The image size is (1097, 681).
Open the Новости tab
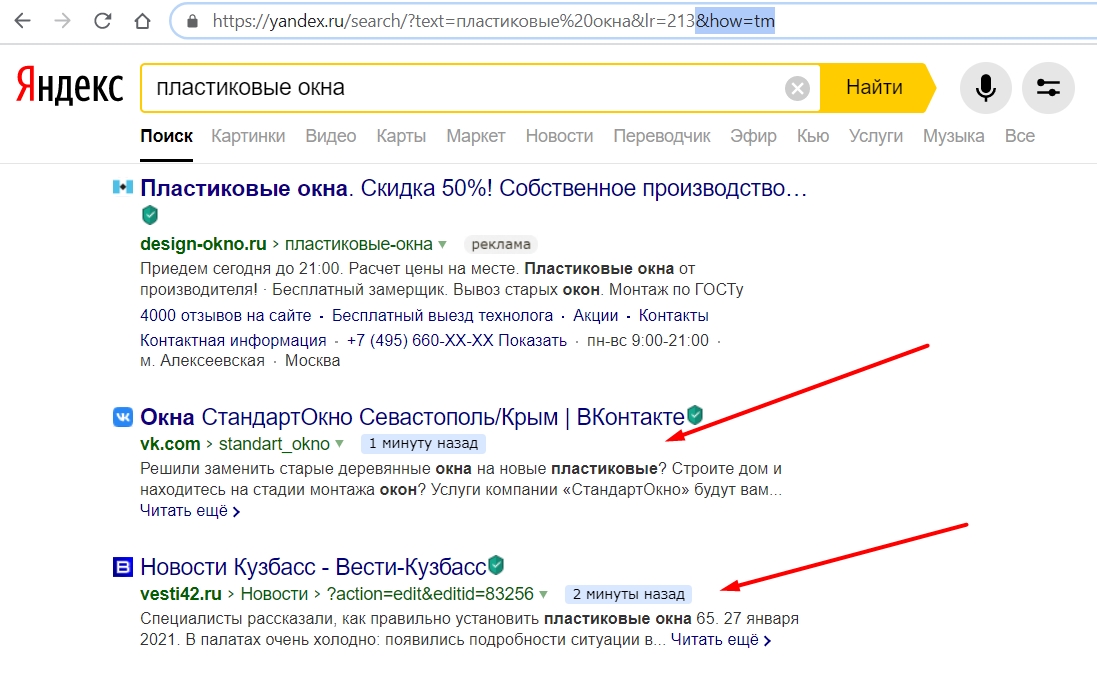(x=559, y=136)
